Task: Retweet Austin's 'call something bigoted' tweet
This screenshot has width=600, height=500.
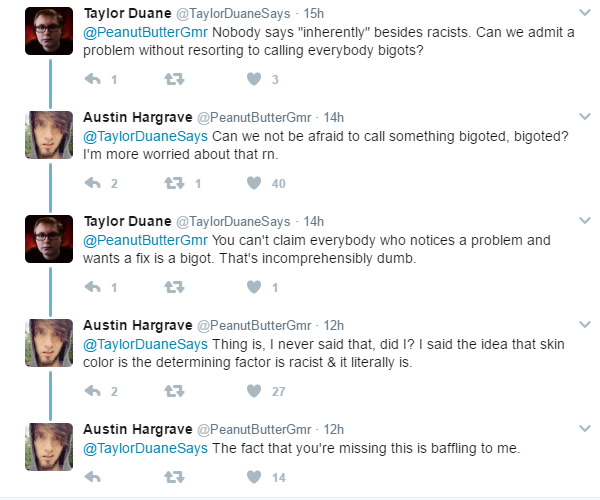Action: click(174, 183)
